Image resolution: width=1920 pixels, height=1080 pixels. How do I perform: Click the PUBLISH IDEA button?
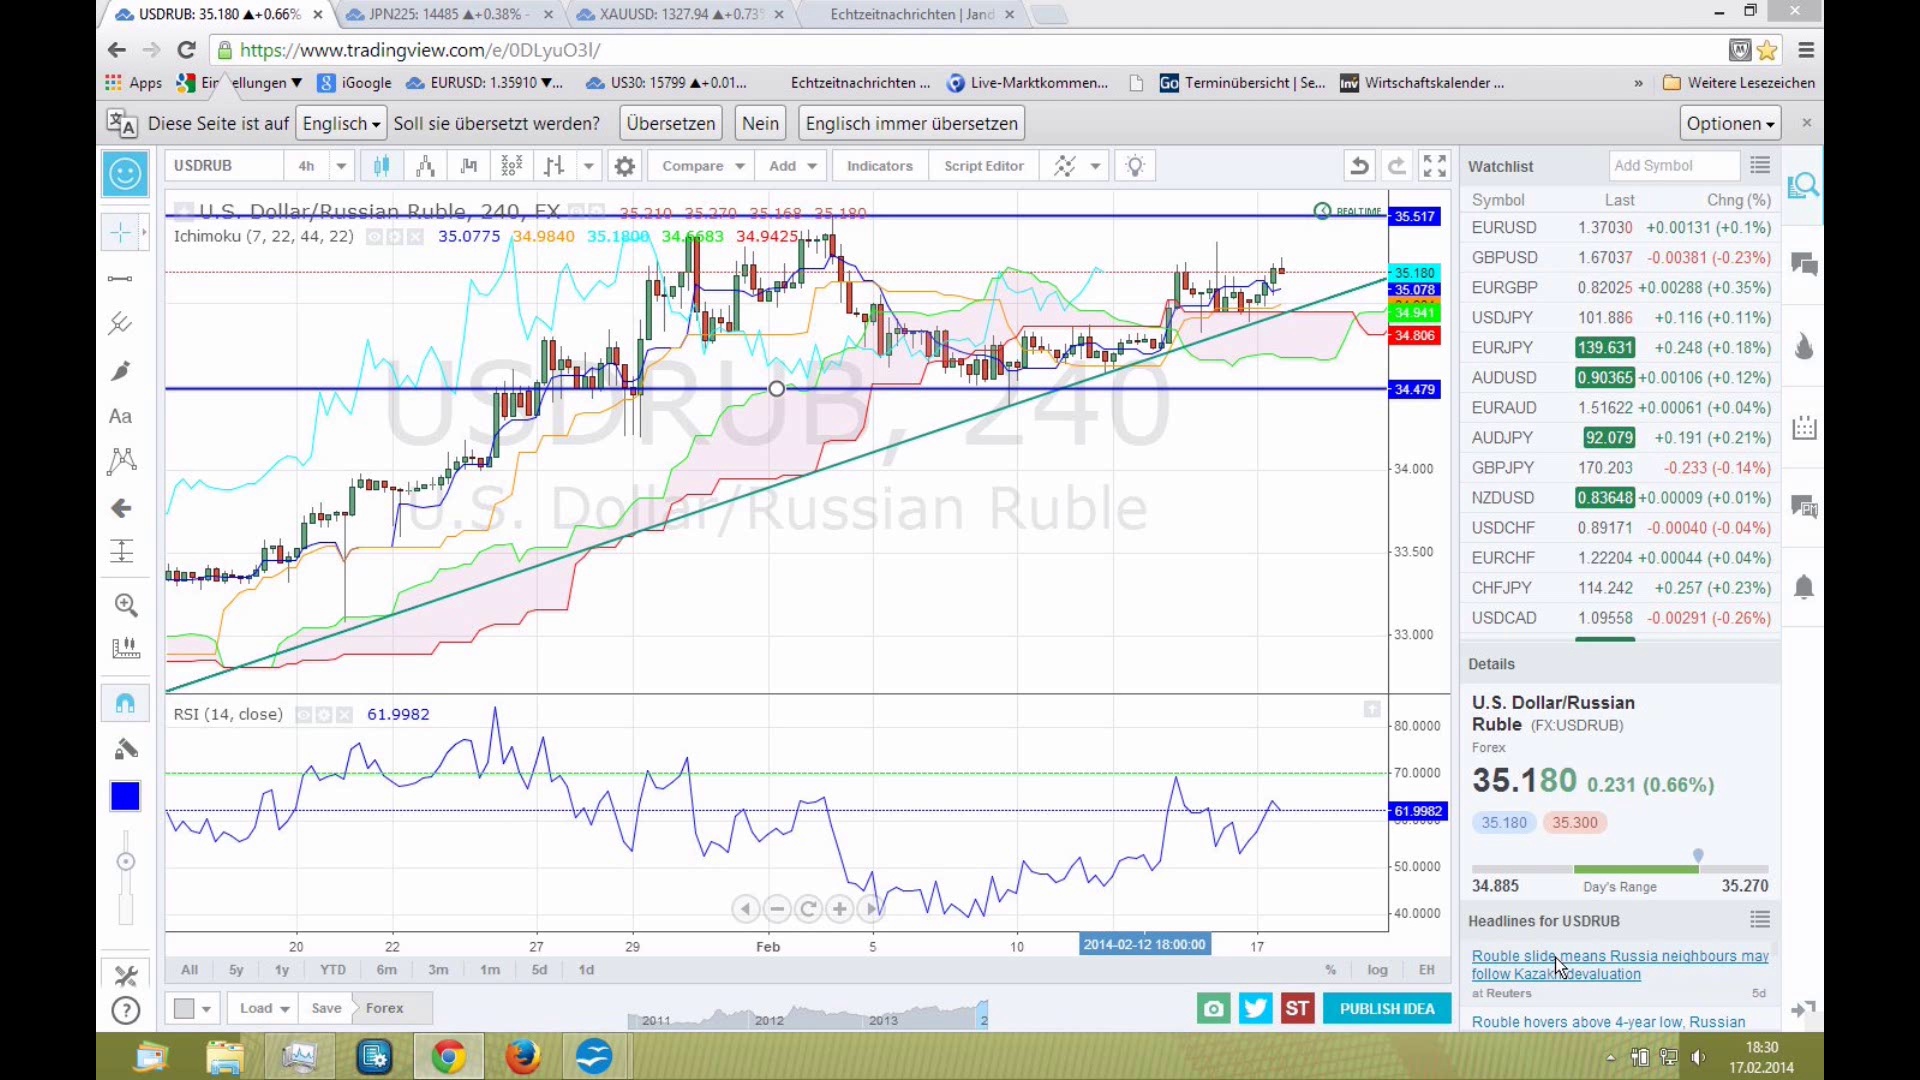pos(1387,1008)
